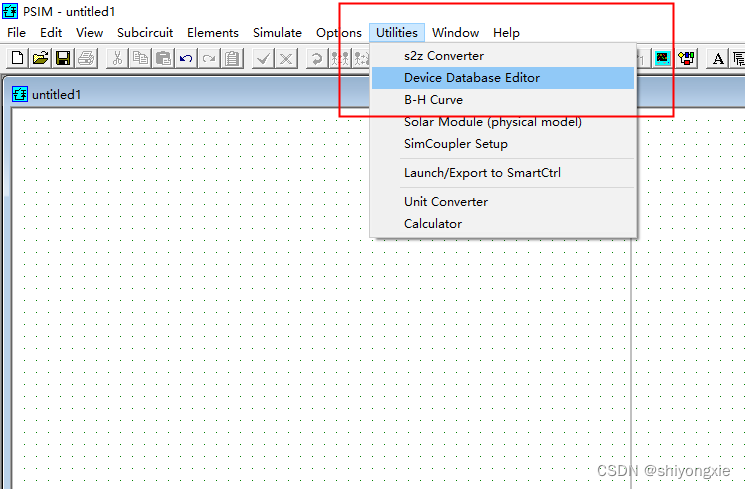The height and width of the screenshot is (489, 745).
Task: Open the B-H Curve utility
Action: tap(503, 100)
